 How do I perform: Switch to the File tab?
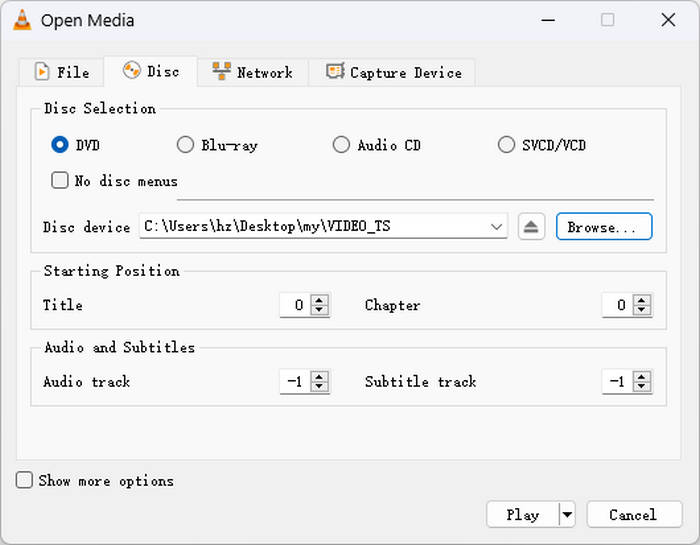point(62,72)
